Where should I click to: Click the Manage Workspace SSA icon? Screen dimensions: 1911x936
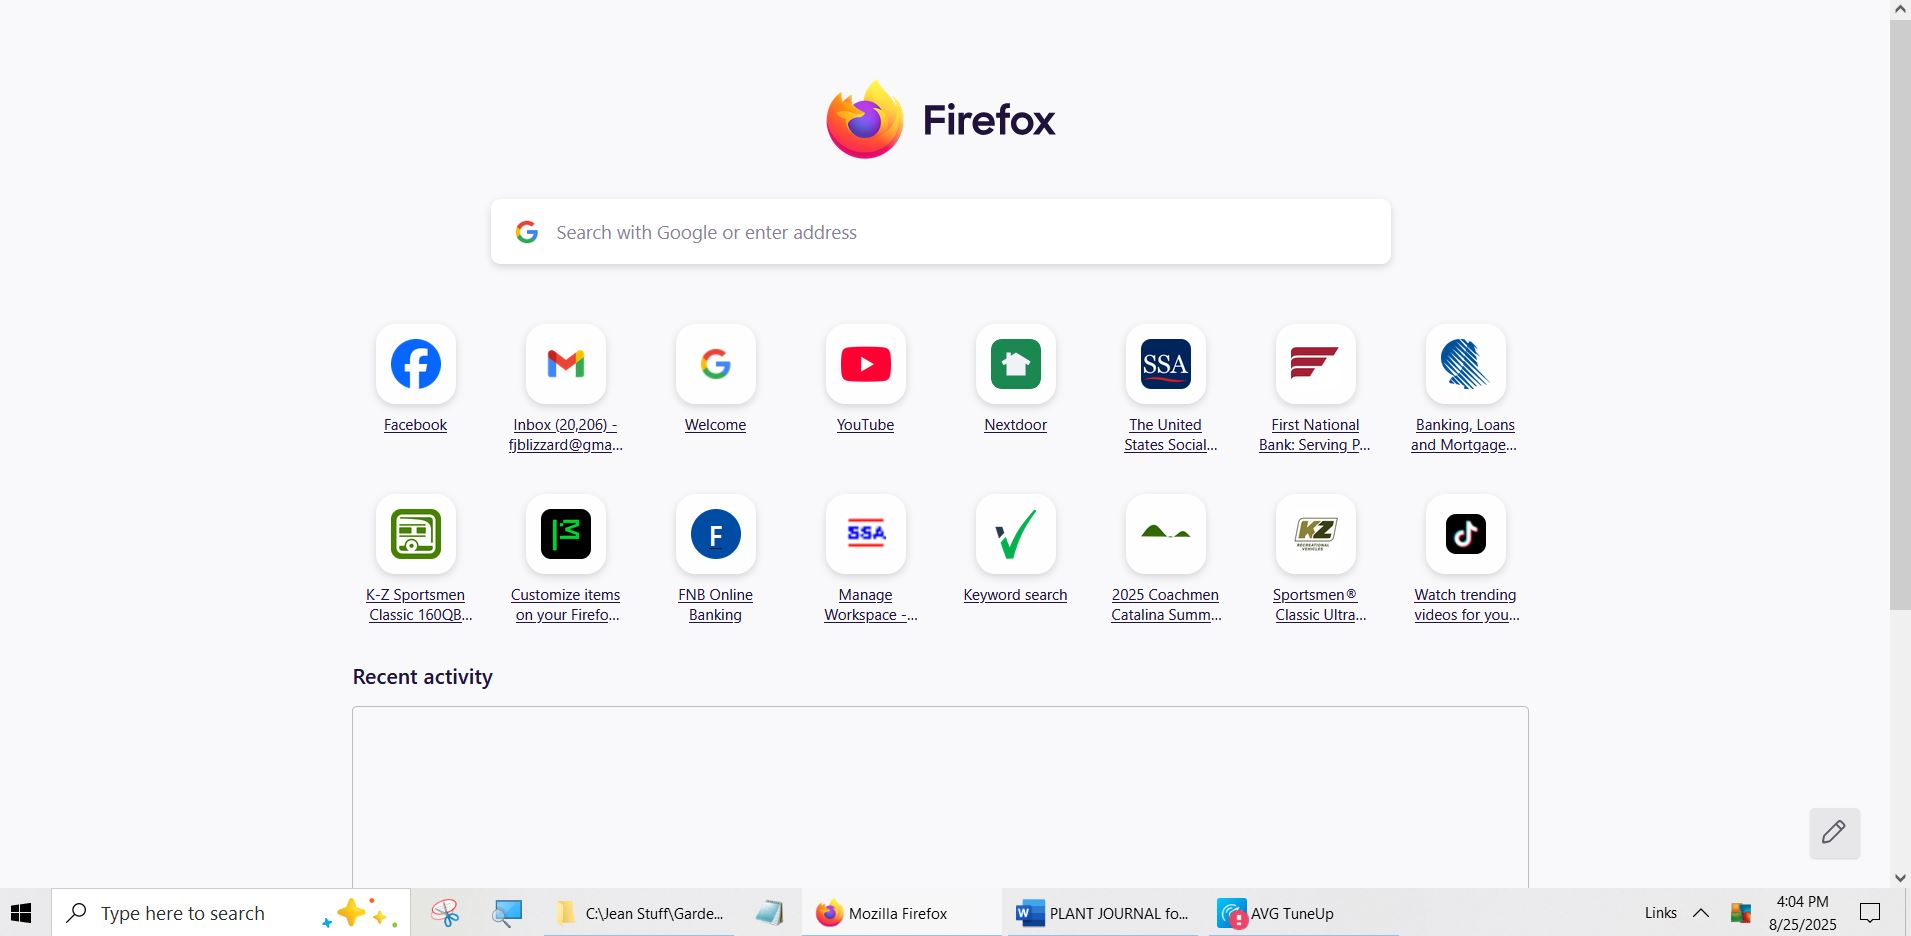pyautogui.click(x=866, y=534)
